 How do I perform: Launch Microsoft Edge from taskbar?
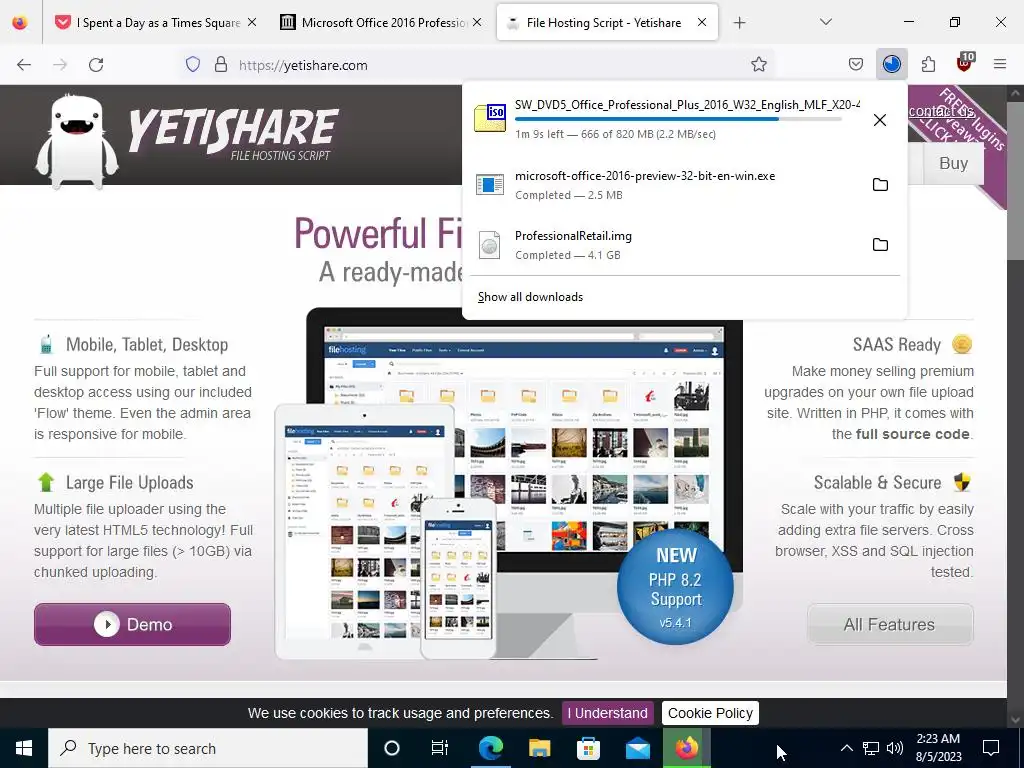pos(490,748)
